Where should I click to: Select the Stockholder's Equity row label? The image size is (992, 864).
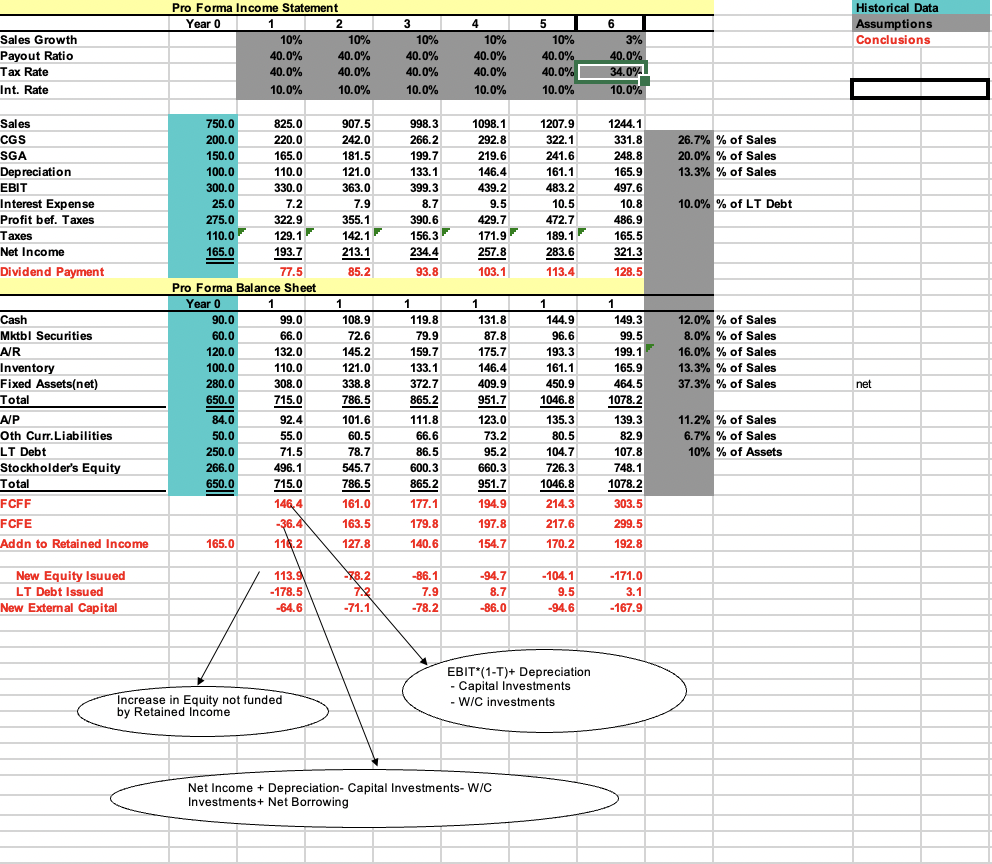pyautogui.click(x=58, y=468)
